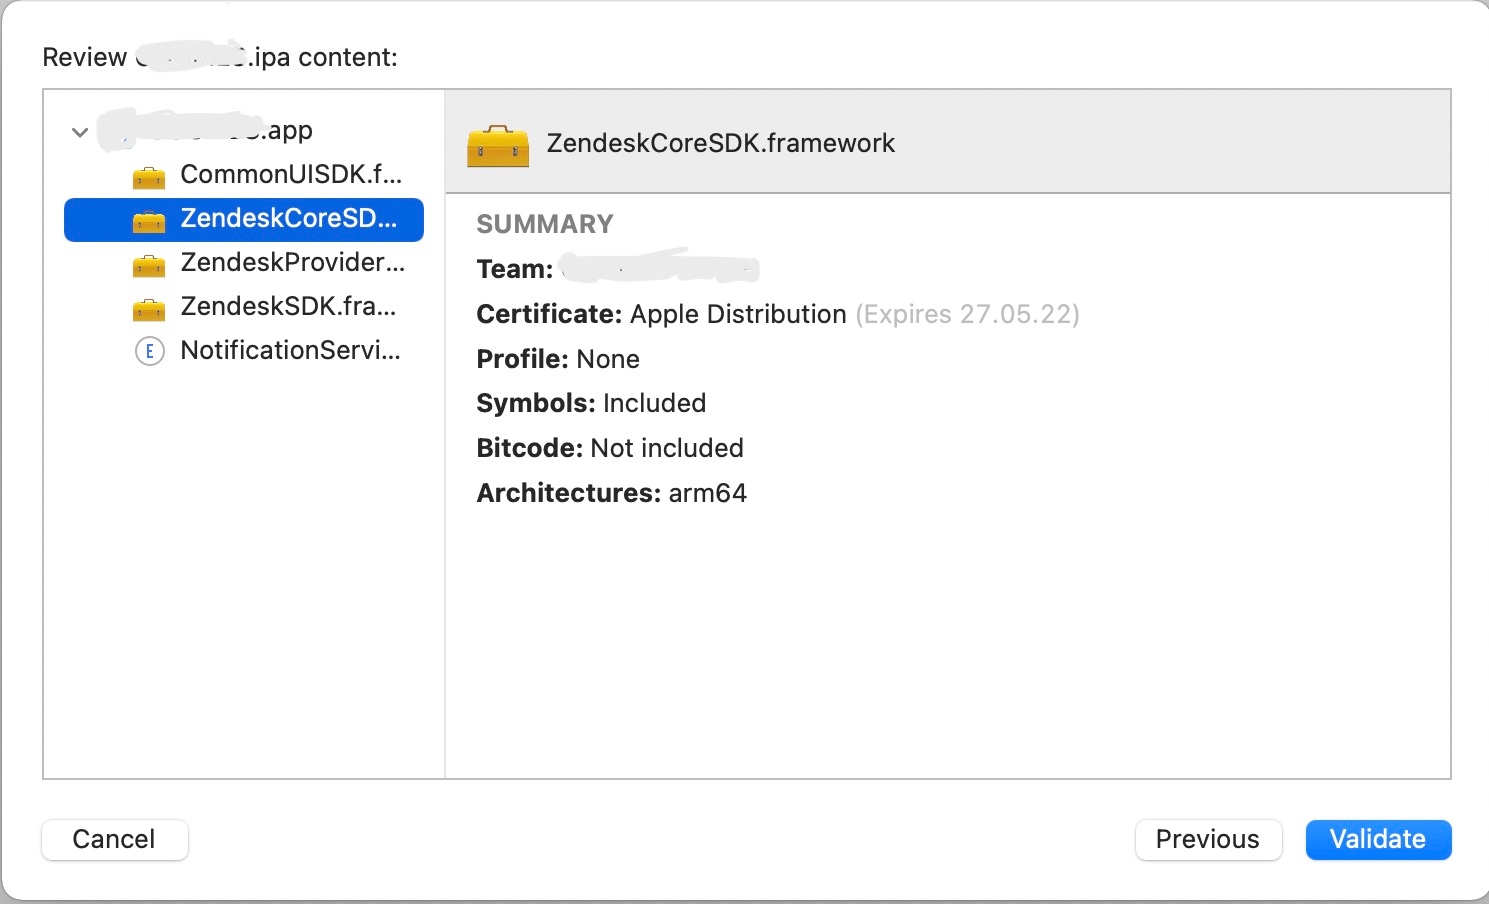Click the ZendeskProviders framework toolbox icon
Screen dimensions: 1489x904
(149, 265)
